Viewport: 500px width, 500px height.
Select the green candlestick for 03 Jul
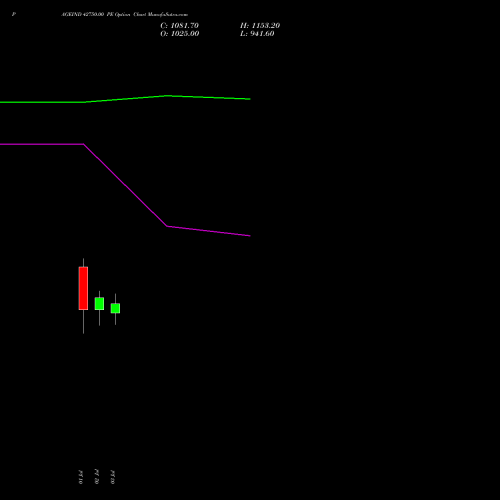pyautogui.click(x=115, y=308)
